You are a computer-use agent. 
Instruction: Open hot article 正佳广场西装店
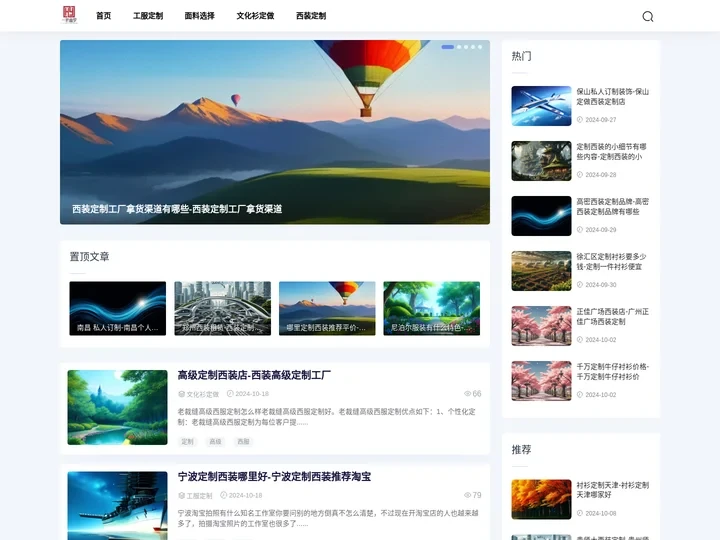[613, 316]
